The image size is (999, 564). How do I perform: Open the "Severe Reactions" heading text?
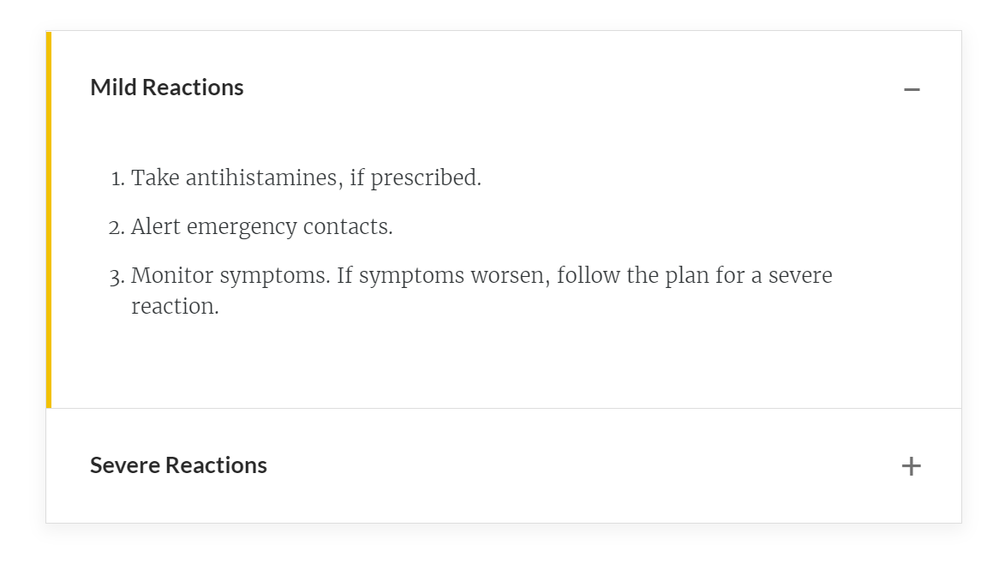coord(178,466)
